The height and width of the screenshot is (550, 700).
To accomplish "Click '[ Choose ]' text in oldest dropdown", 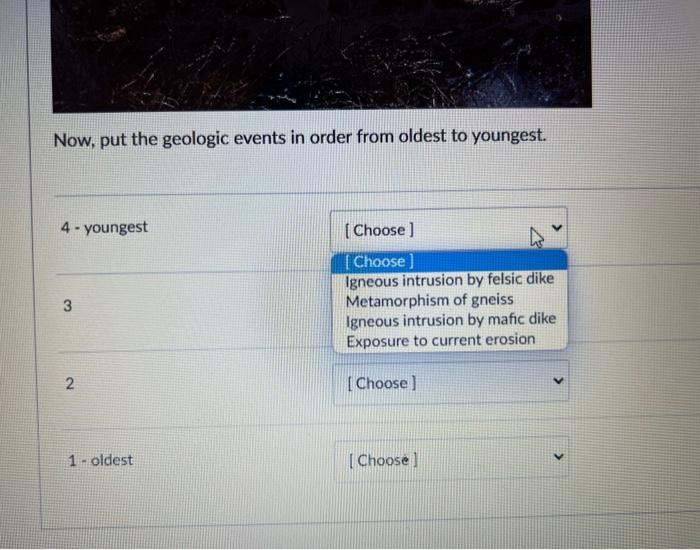I will coord(383,460).
